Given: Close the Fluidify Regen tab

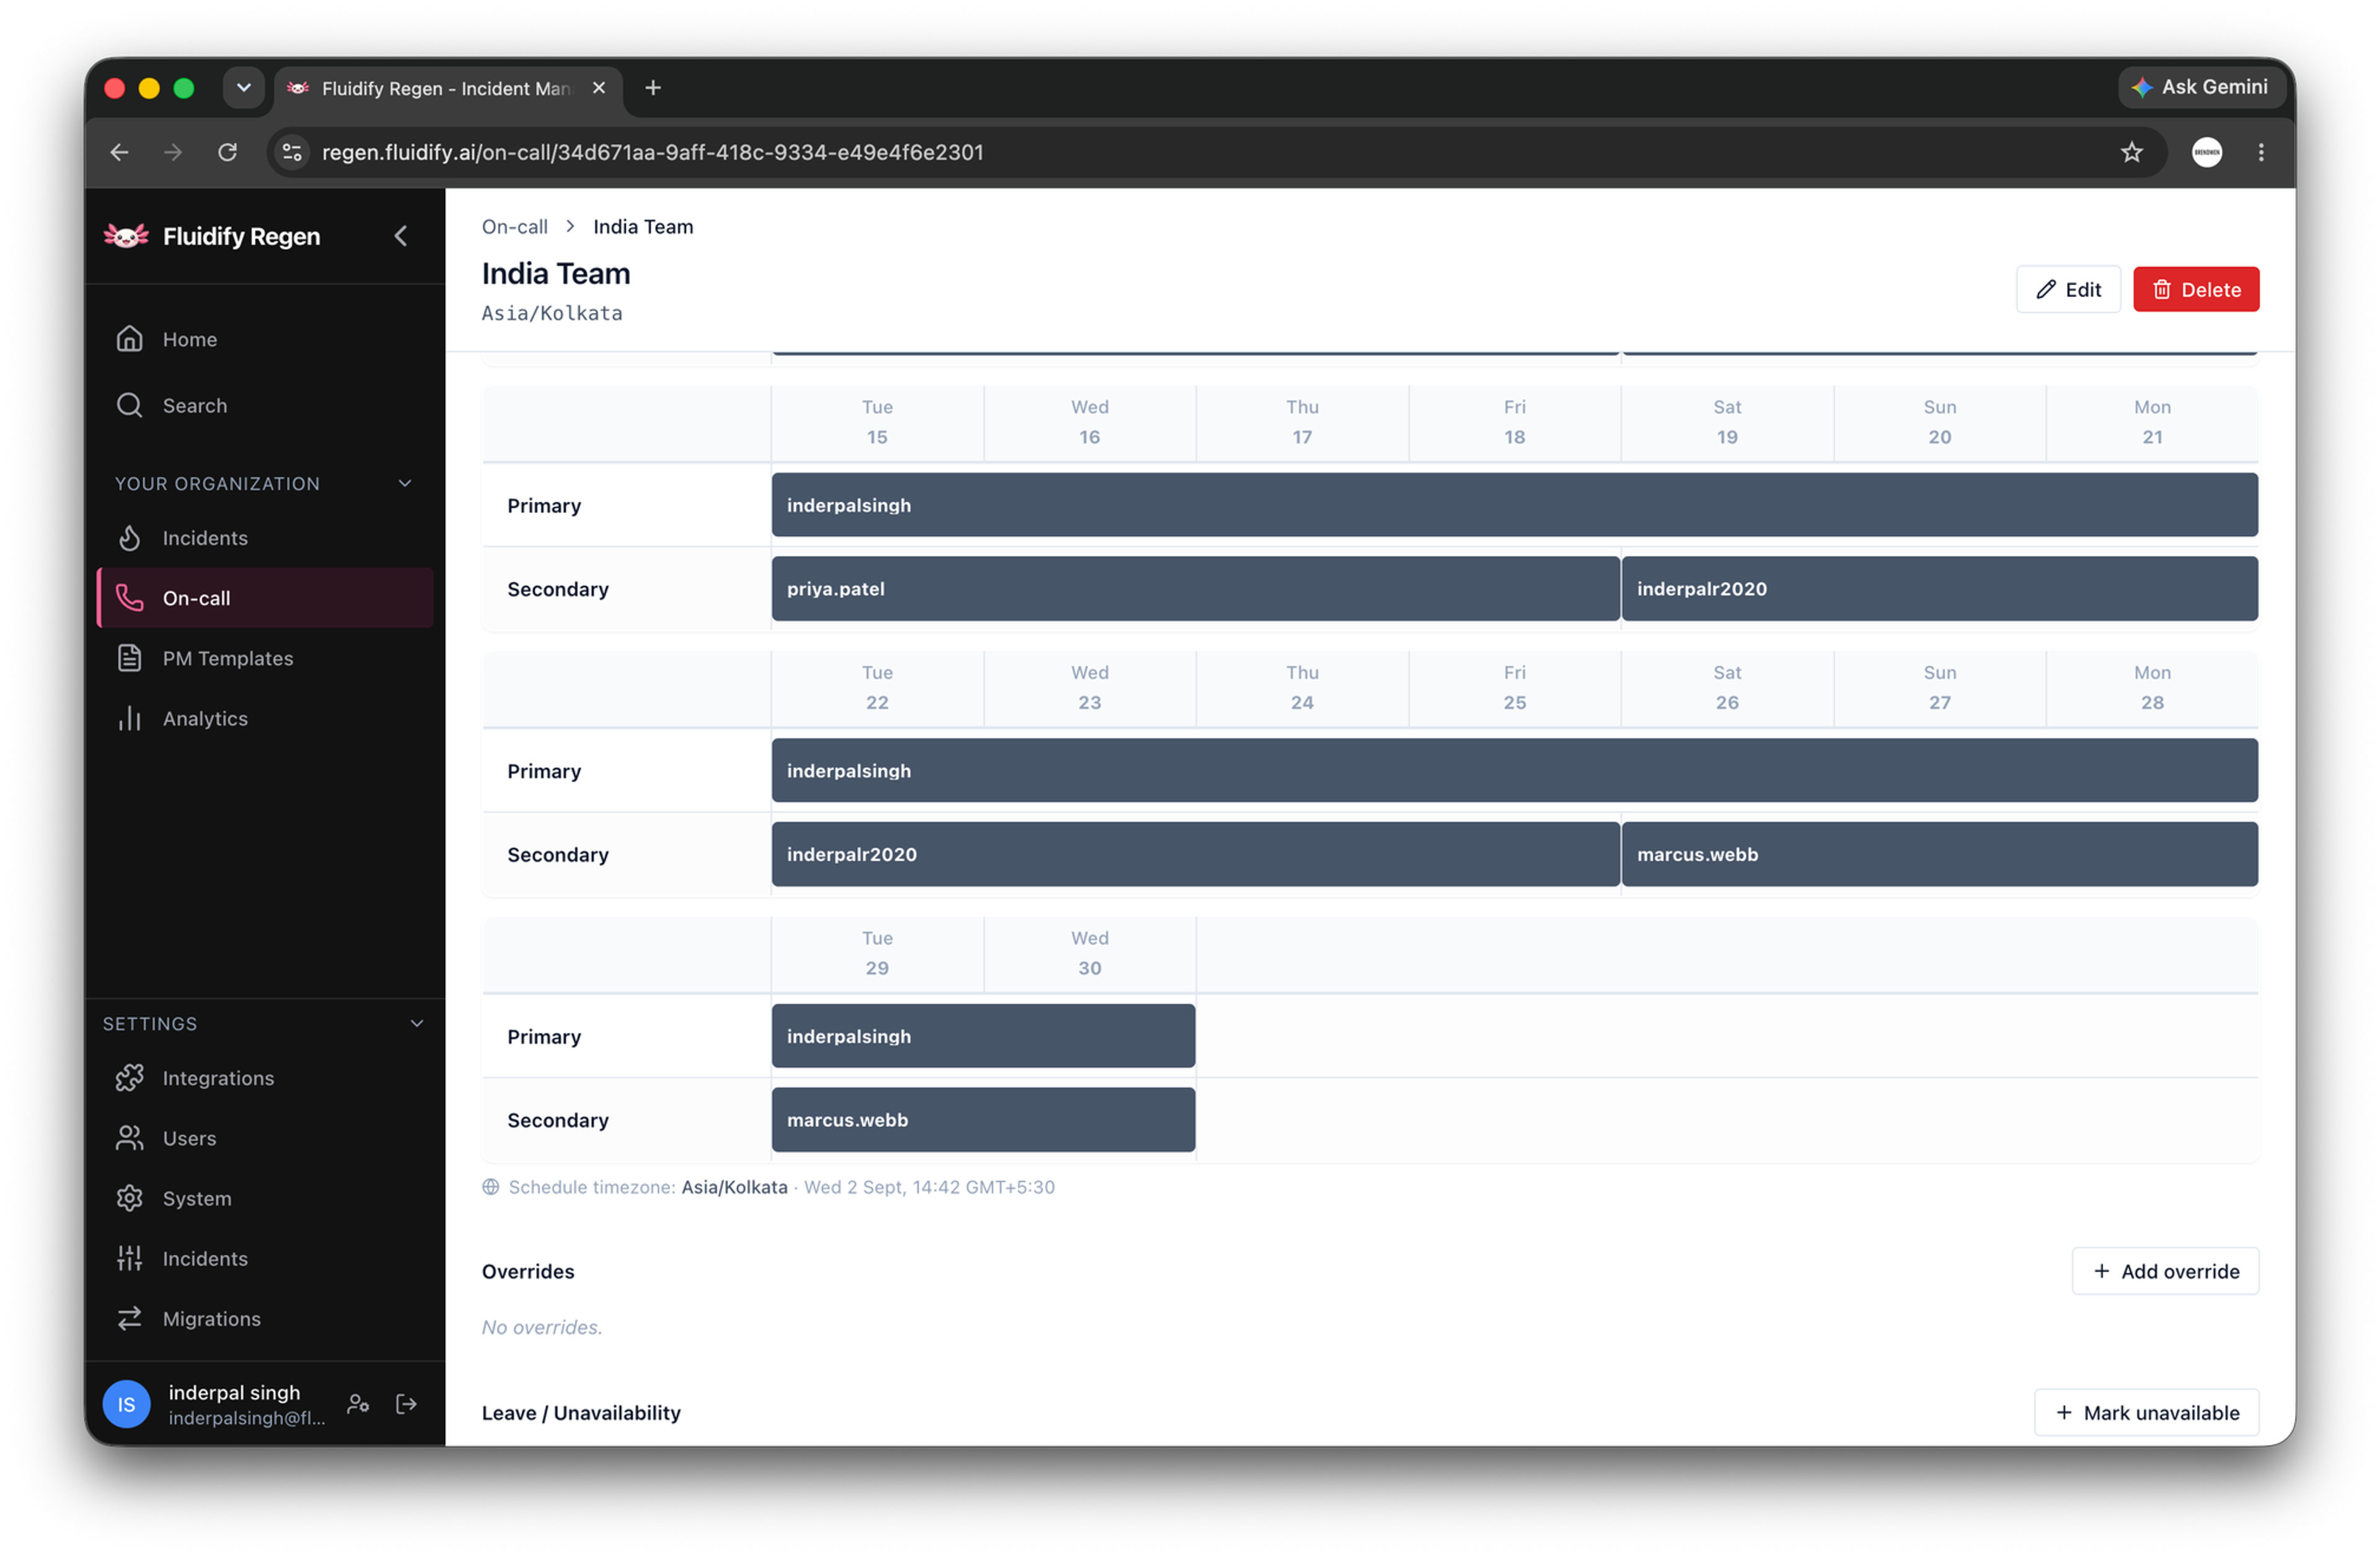Looking at the screenshot, I should [x=599, y=88].
